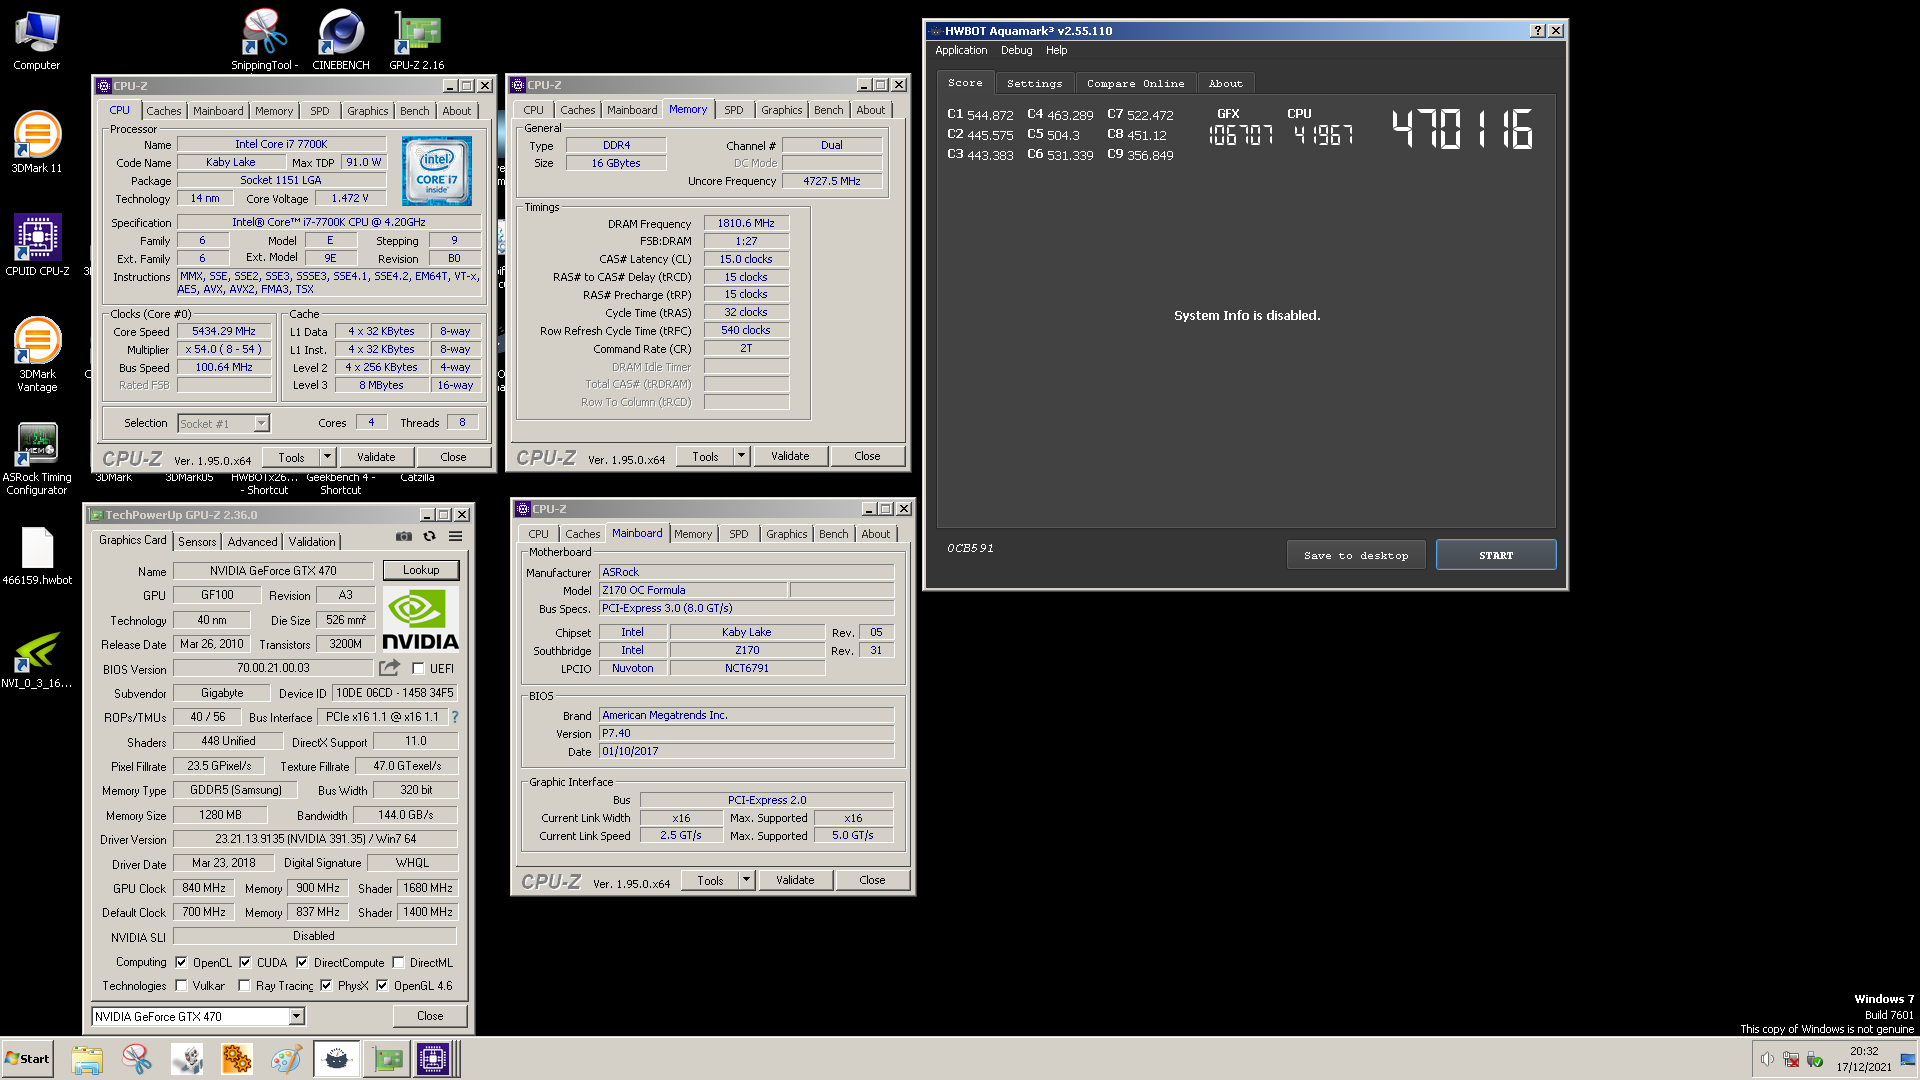Viewport: 1920px width, 1080px height.
Task: Click orange gears icon in taskbar
Action: 237,1059
